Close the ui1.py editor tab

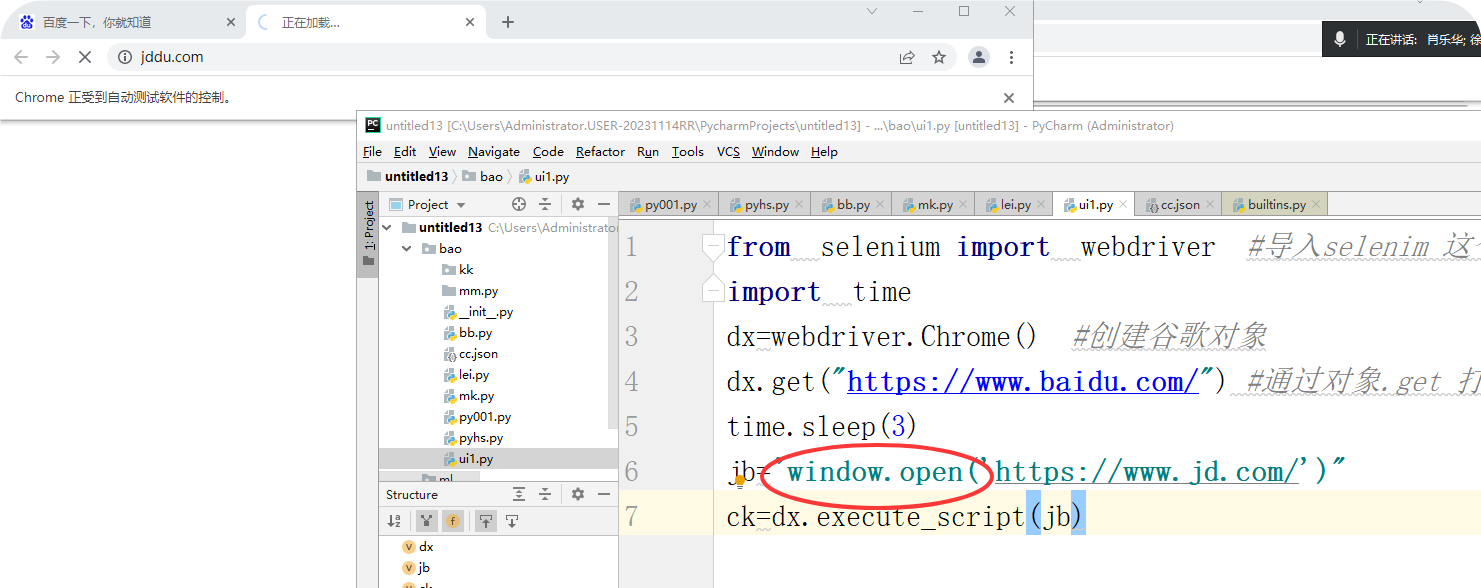pos(1124,205)
